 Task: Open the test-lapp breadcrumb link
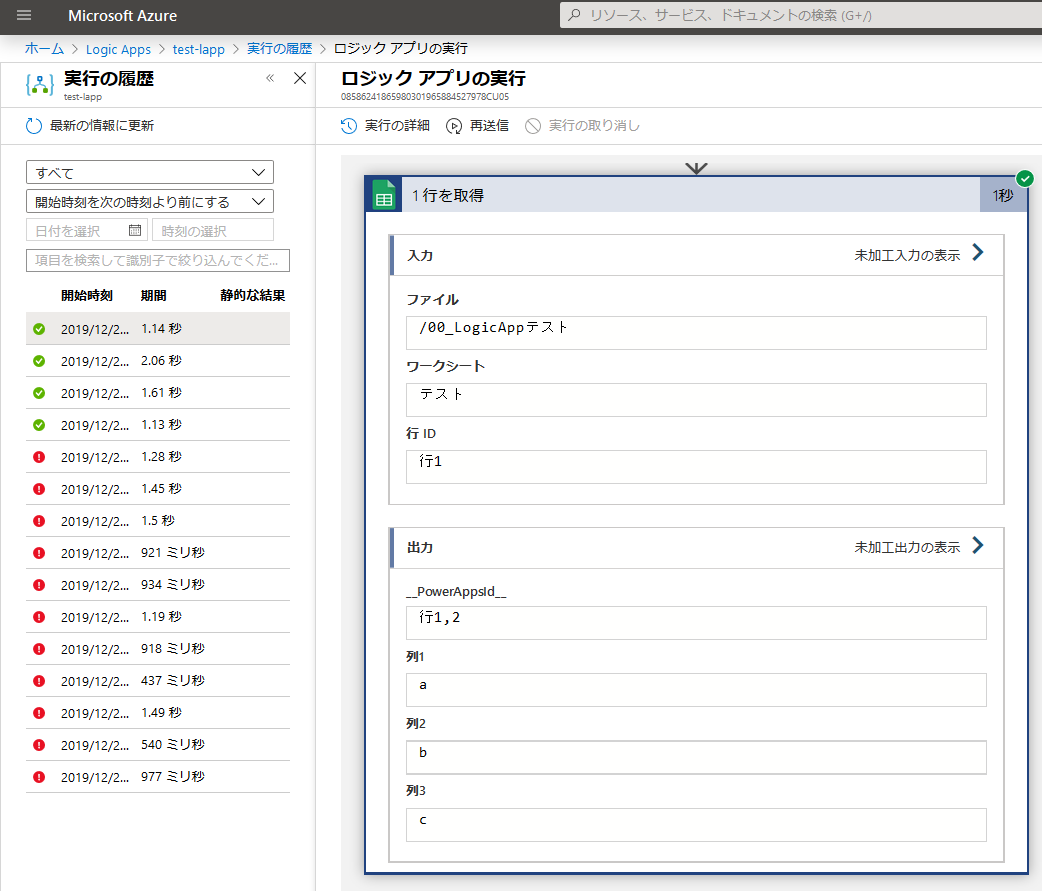(x=199, y=49)
